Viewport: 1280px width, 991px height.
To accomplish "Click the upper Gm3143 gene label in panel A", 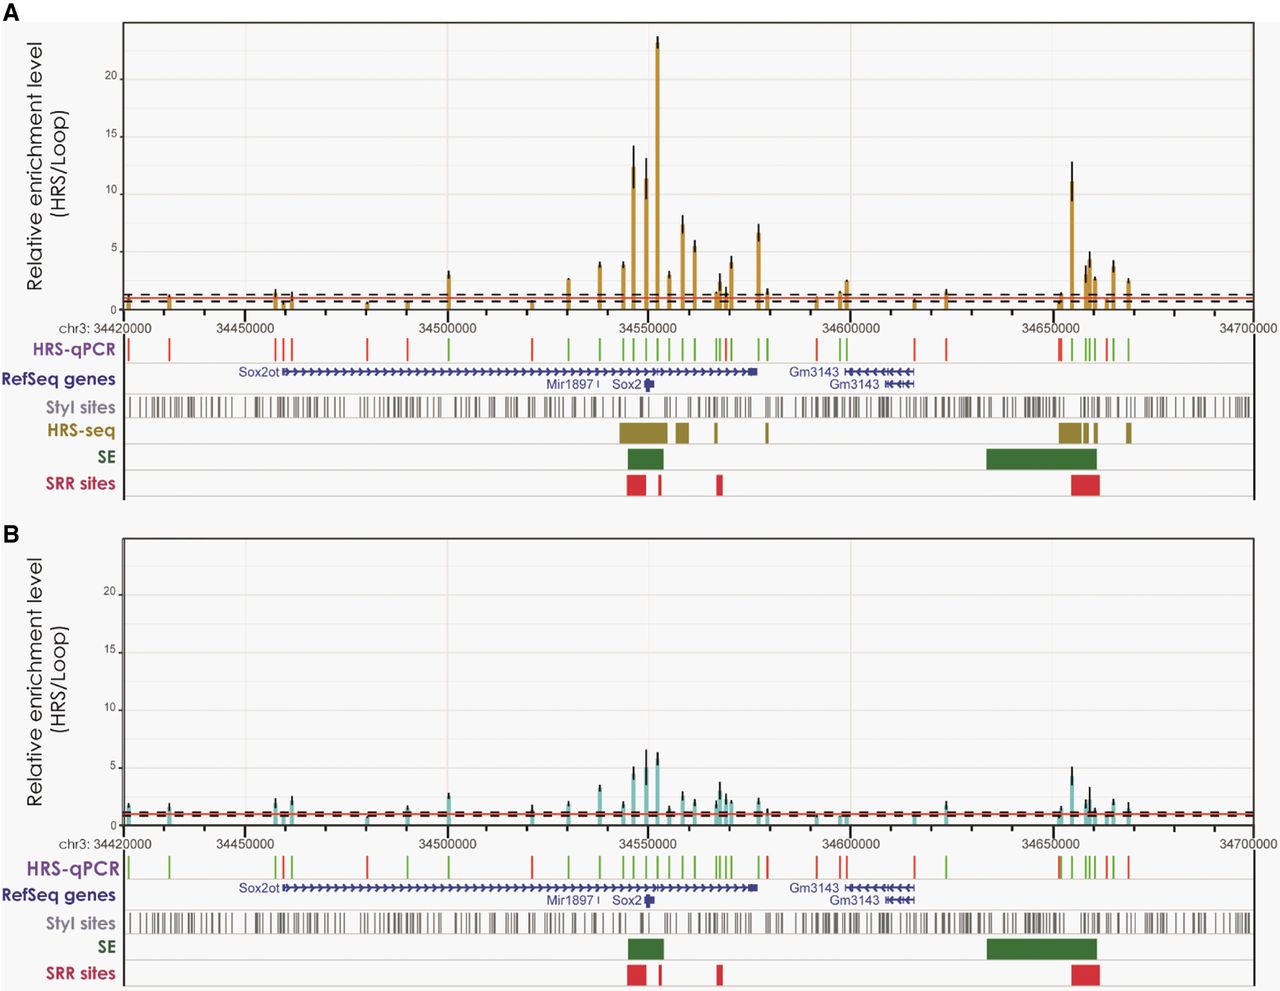I will click(814, 372).
